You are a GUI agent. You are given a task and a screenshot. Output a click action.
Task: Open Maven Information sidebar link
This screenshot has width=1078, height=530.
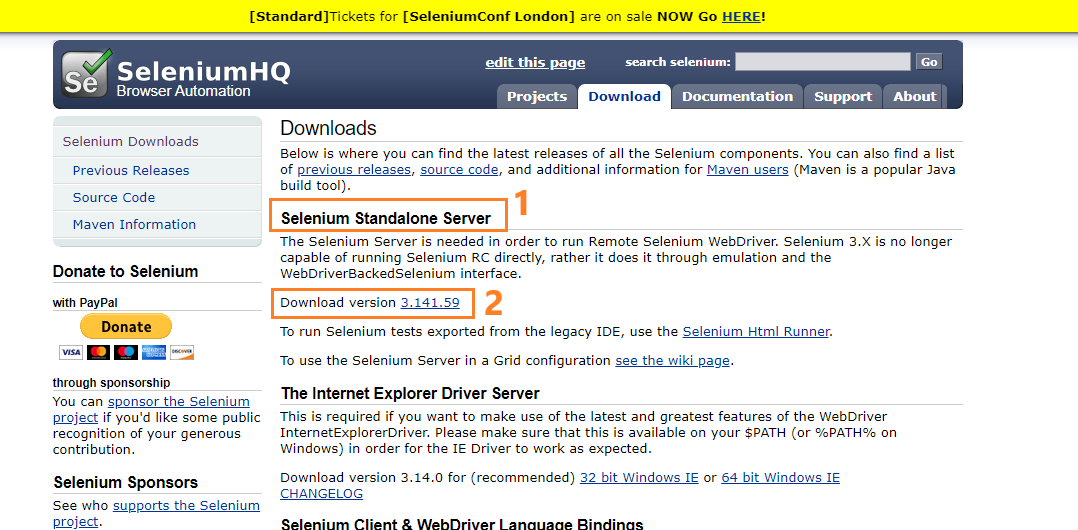(134, 224)
